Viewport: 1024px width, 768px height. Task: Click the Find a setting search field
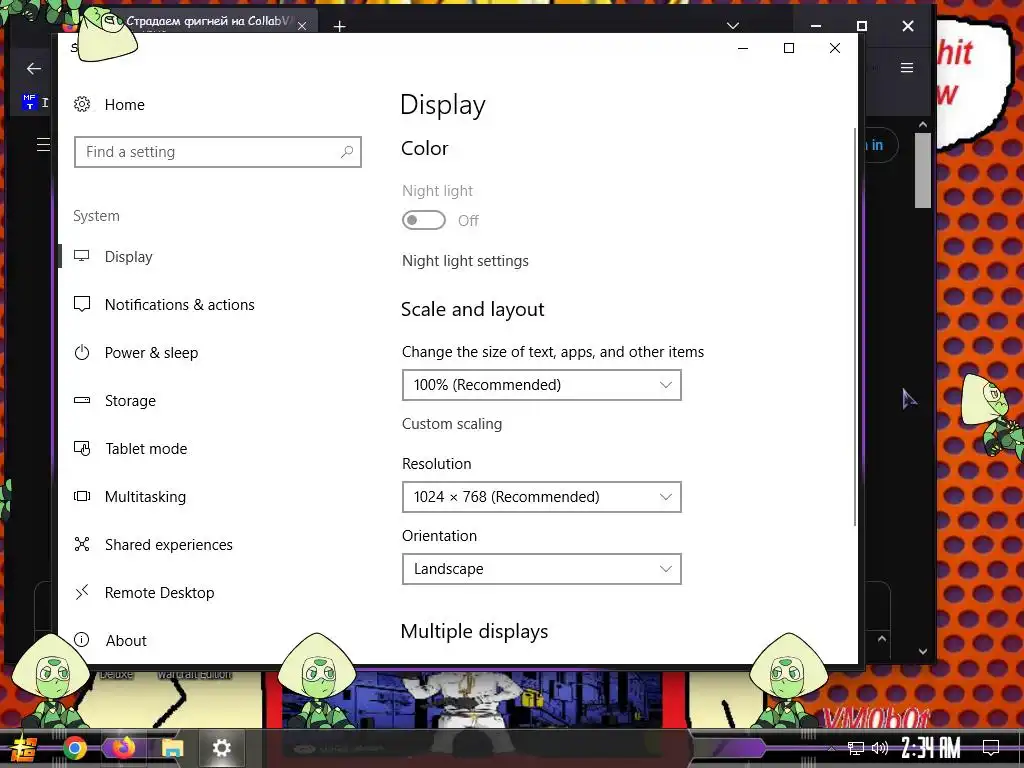[x=217, y=152]
